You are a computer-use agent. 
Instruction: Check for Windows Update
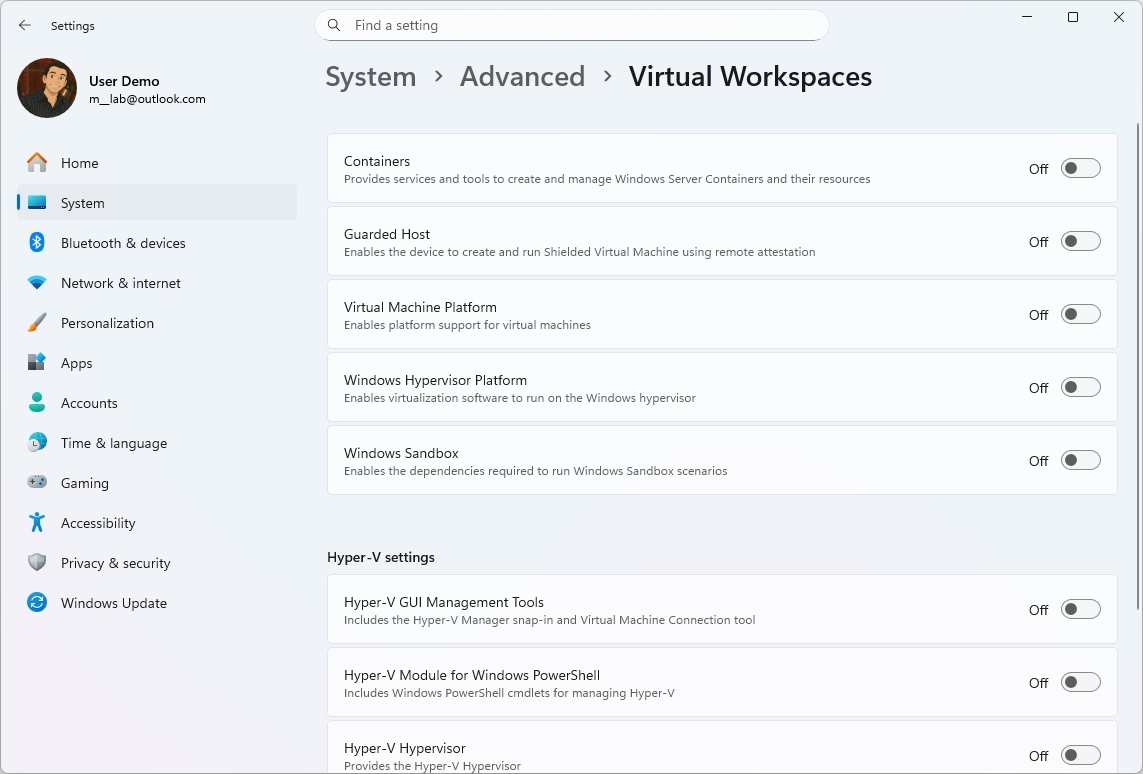tap(113, 602)
